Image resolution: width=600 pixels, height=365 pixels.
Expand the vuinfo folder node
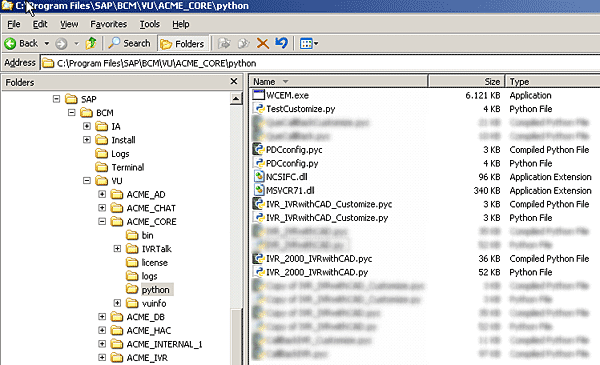point(117,303)
